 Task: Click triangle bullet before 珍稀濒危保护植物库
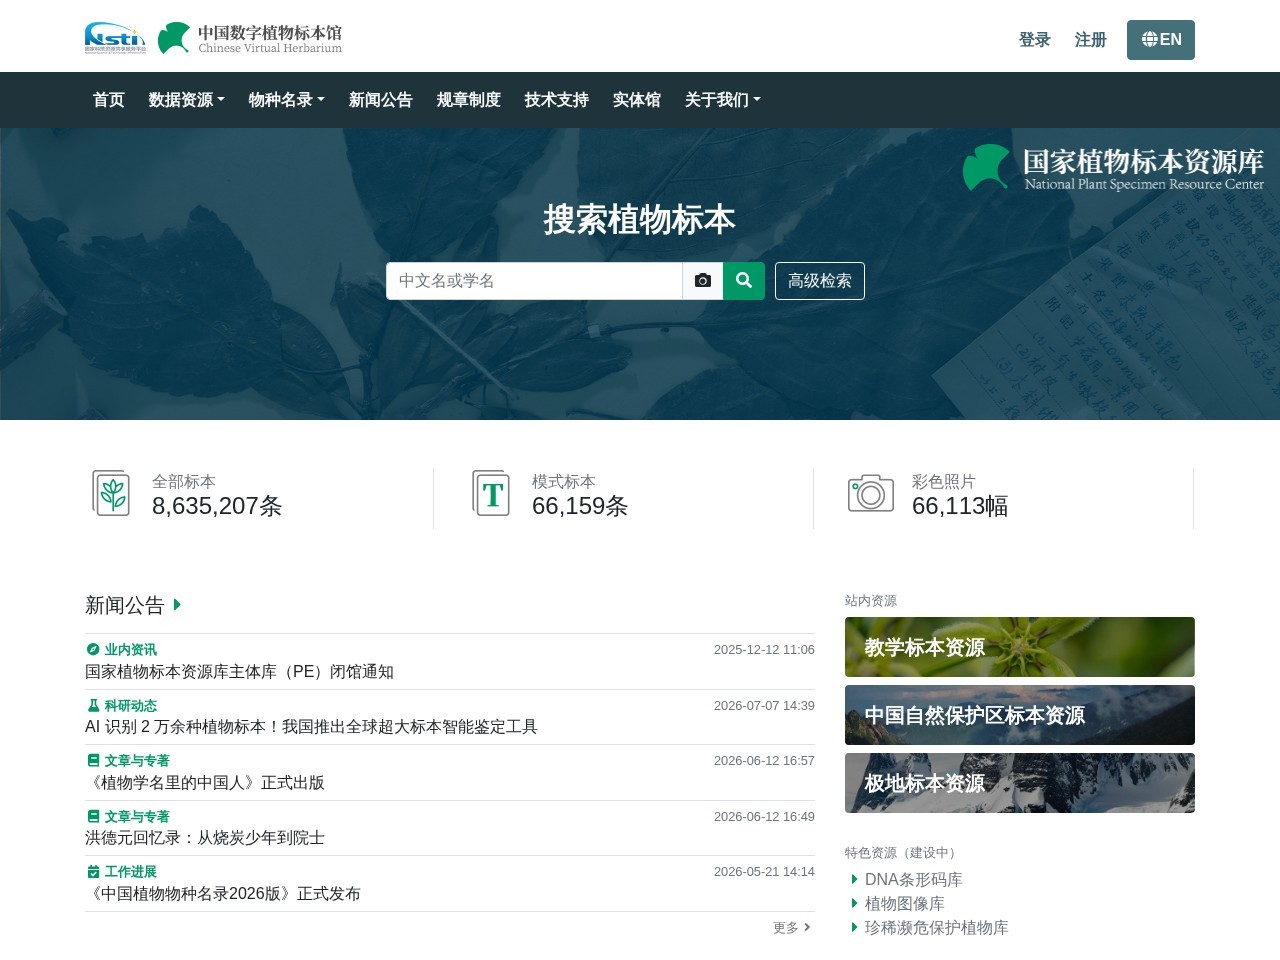tap(855, 928)
